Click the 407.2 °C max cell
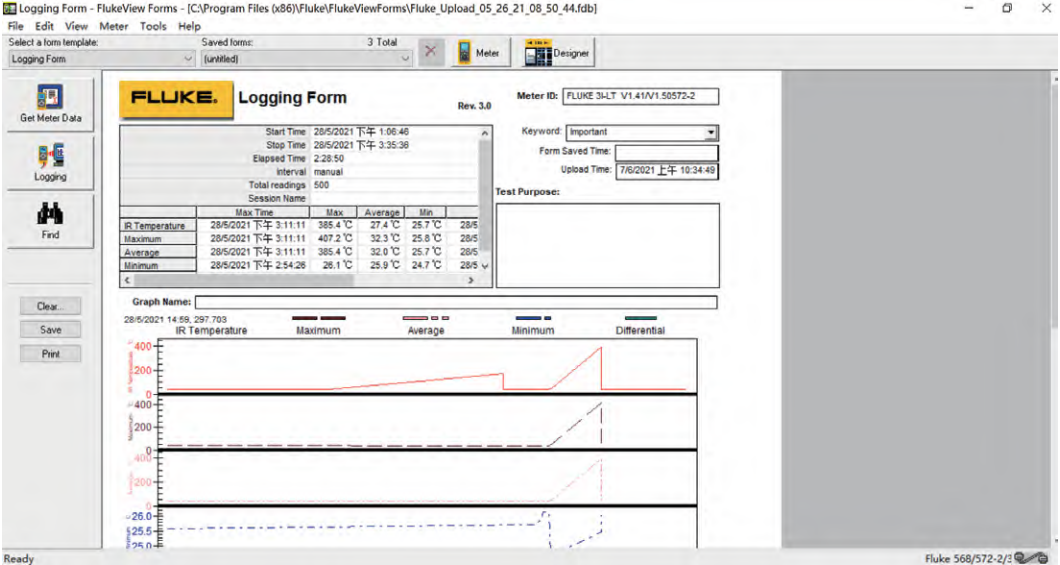Image resolution: width=1060 pixels, height=565 pixels. [x=335, y=239]
